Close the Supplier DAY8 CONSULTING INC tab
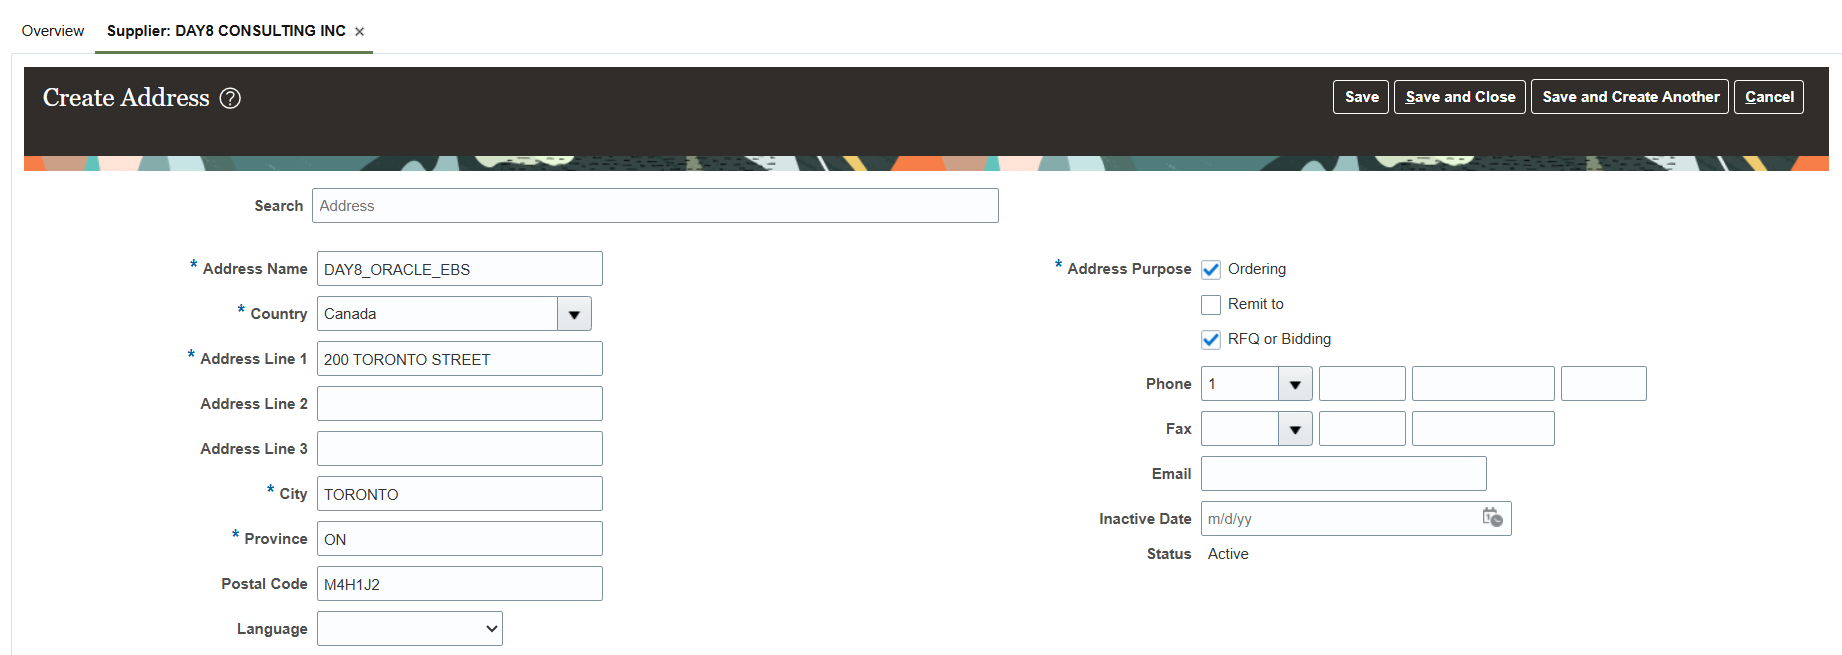The width and height of the screenshot is (1842, 655). coord(359,32)
